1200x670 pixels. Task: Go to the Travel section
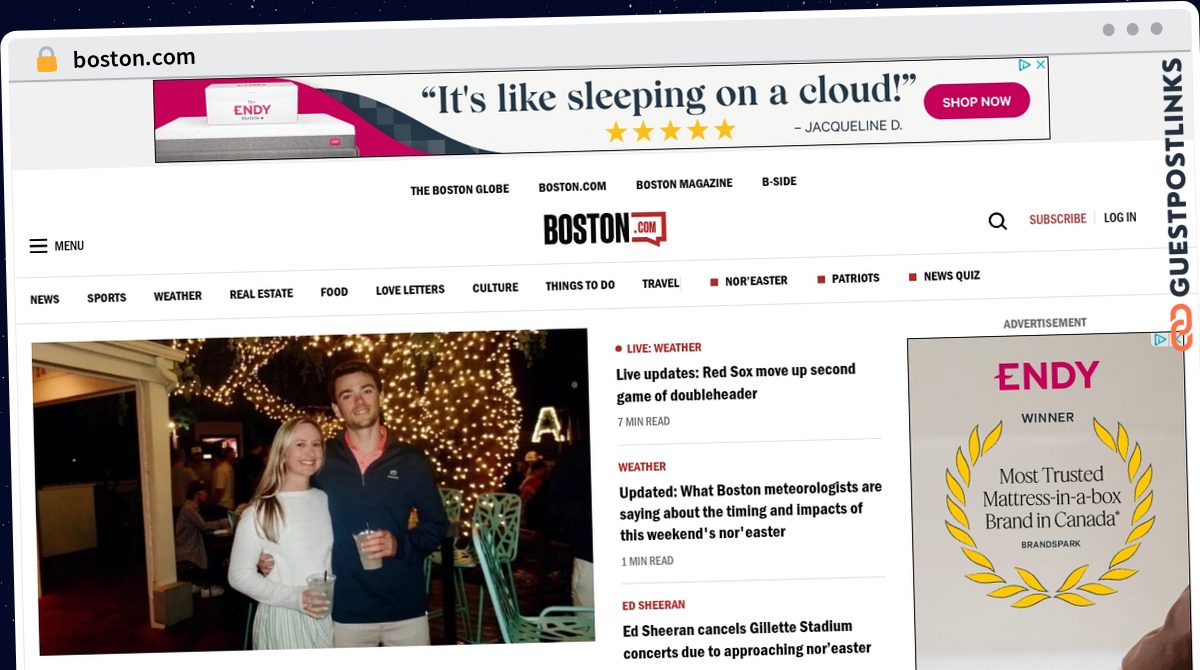tap(660, 284)
